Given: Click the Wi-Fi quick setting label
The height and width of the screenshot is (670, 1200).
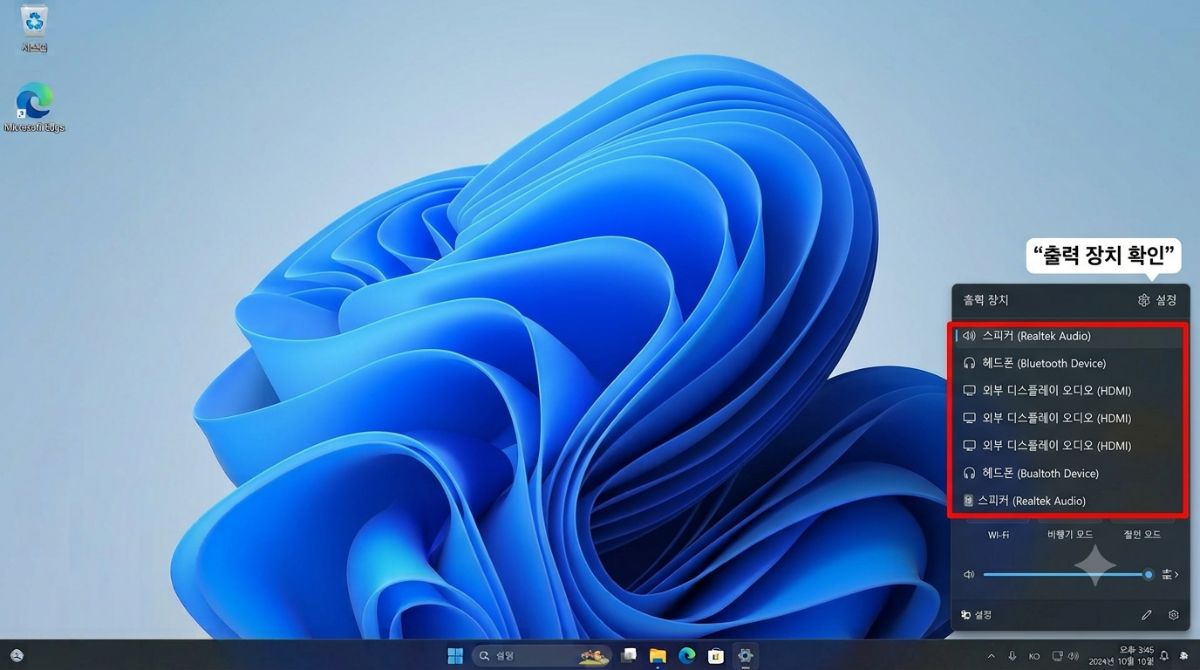Looking at the screenshot, I should point(998,535).
